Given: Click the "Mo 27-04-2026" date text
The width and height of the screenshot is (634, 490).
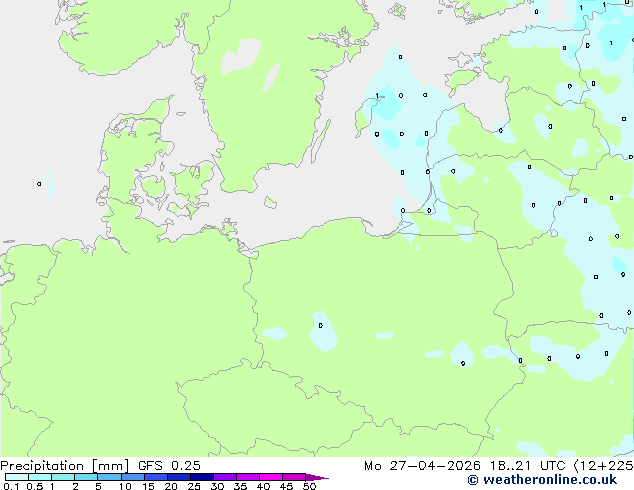Looking at the screenshot, I should click(x=422, y=466).
